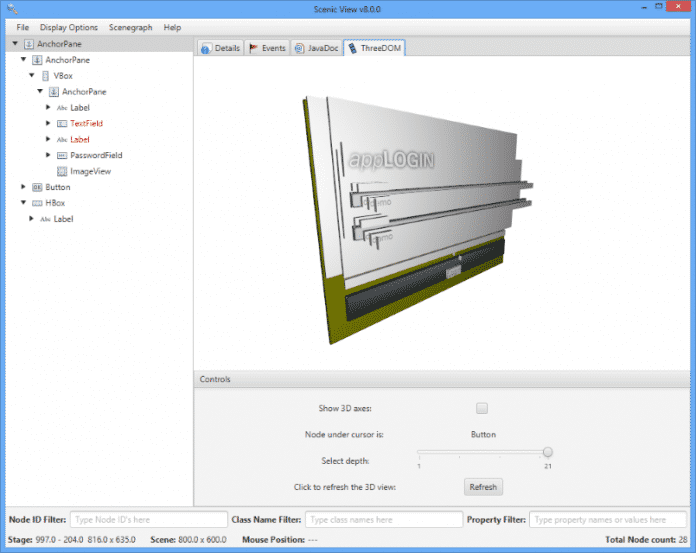Expand the PasswordField tree node
696x553 pixels.
click(48, 155)
